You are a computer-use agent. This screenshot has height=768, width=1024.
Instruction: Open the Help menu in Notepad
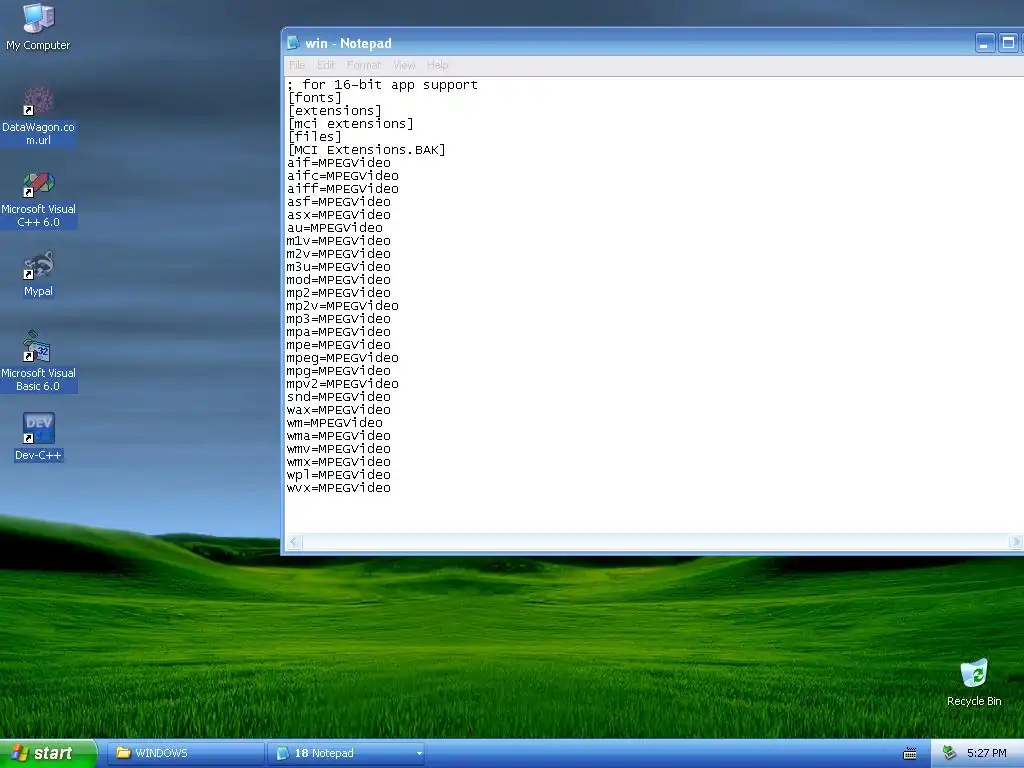[x=438, y=65]
